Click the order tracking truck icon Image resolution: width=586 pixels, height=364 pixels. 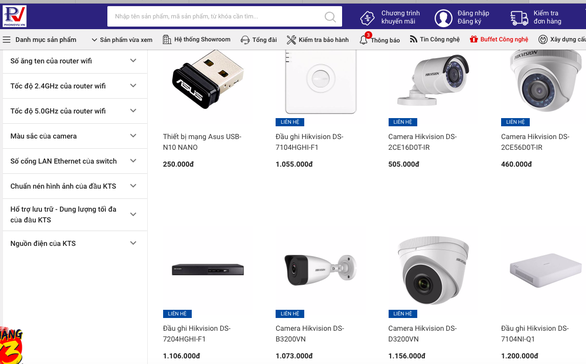click(519, 18)
